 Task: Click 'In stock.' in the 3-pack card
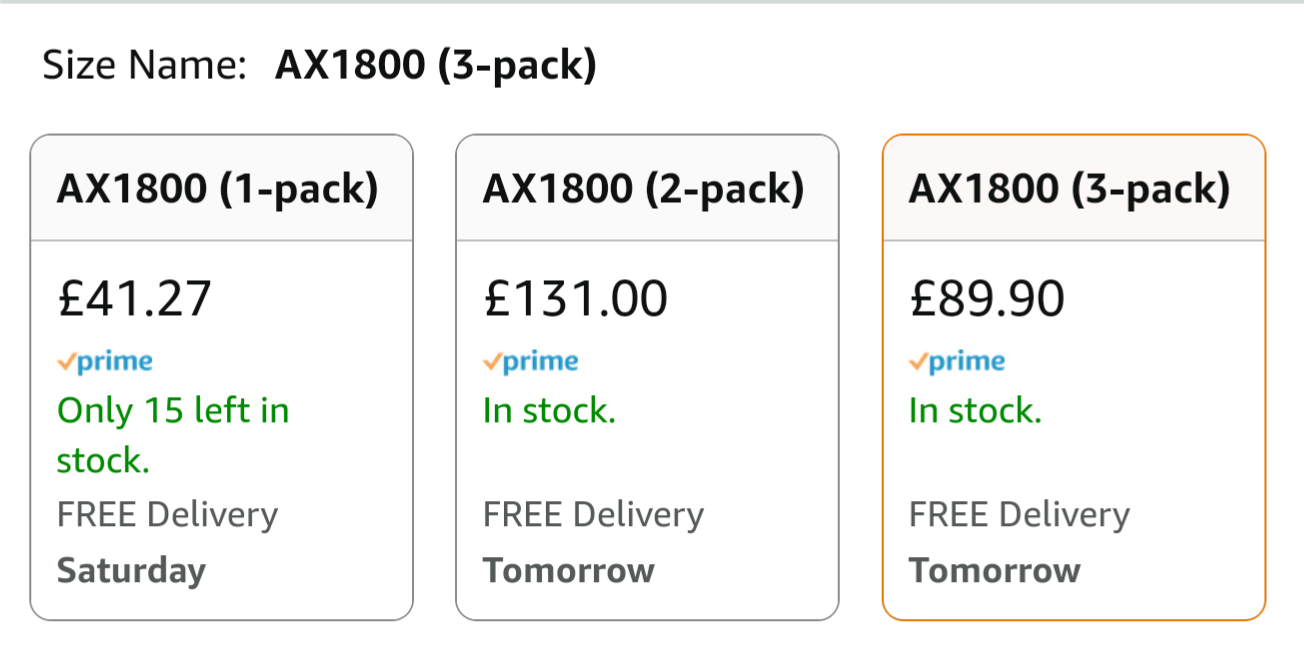click(975, 411)
